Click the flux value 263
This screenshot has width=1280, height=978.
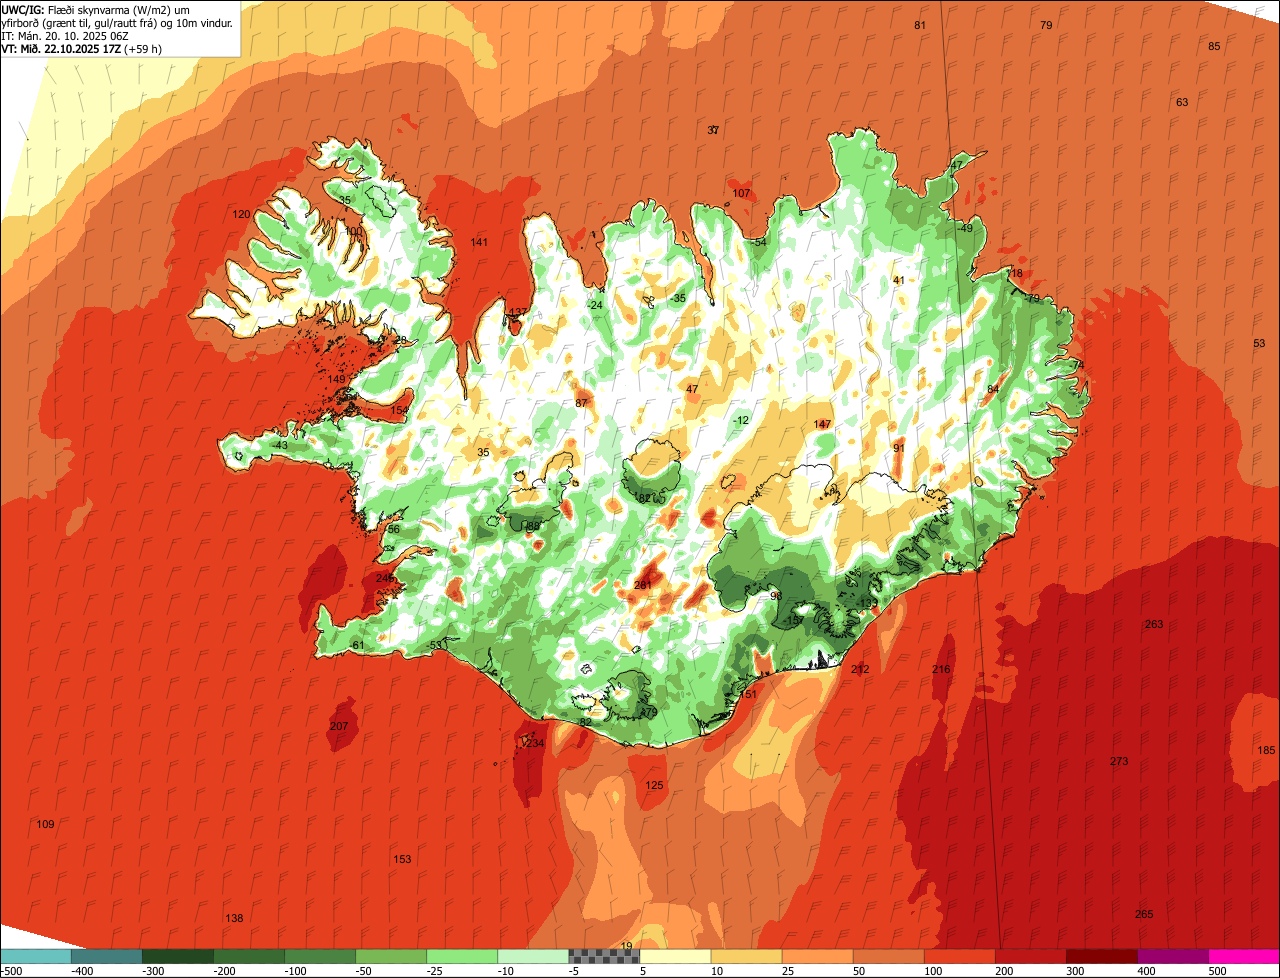[1154, 624]
